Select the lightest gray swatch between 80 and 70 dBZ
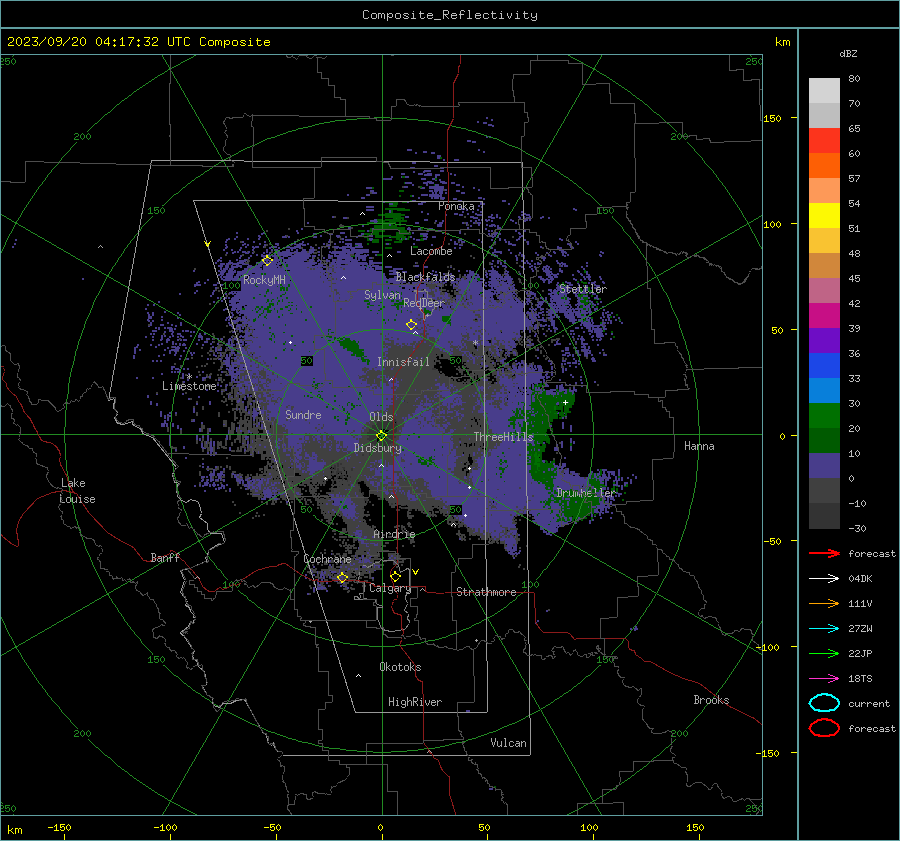 point(824,90)
